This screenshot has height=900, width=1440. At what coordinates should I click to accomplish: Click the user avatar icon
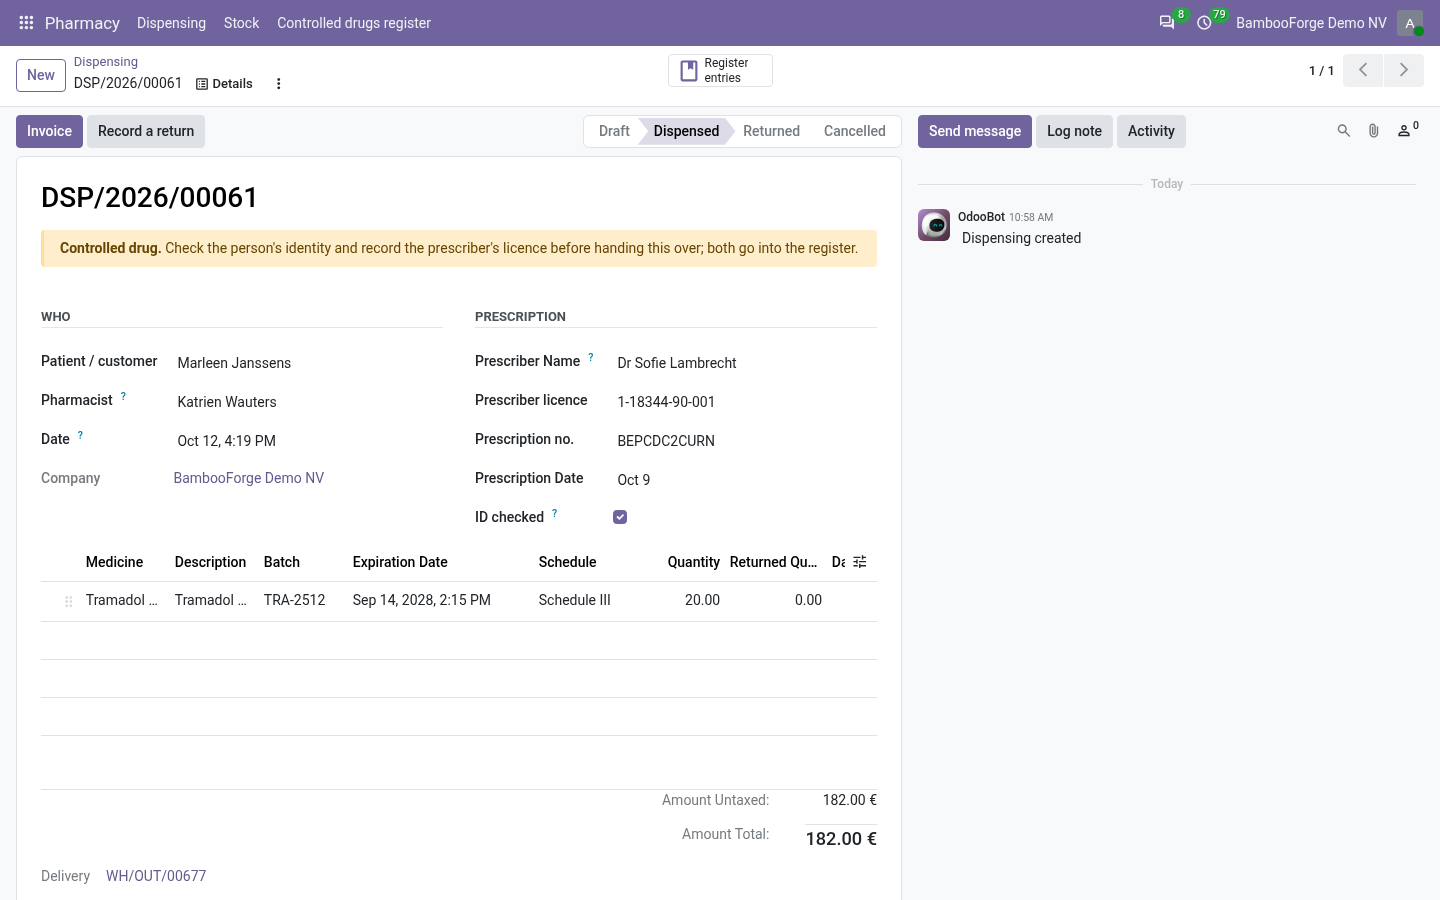coord(1410,23)
